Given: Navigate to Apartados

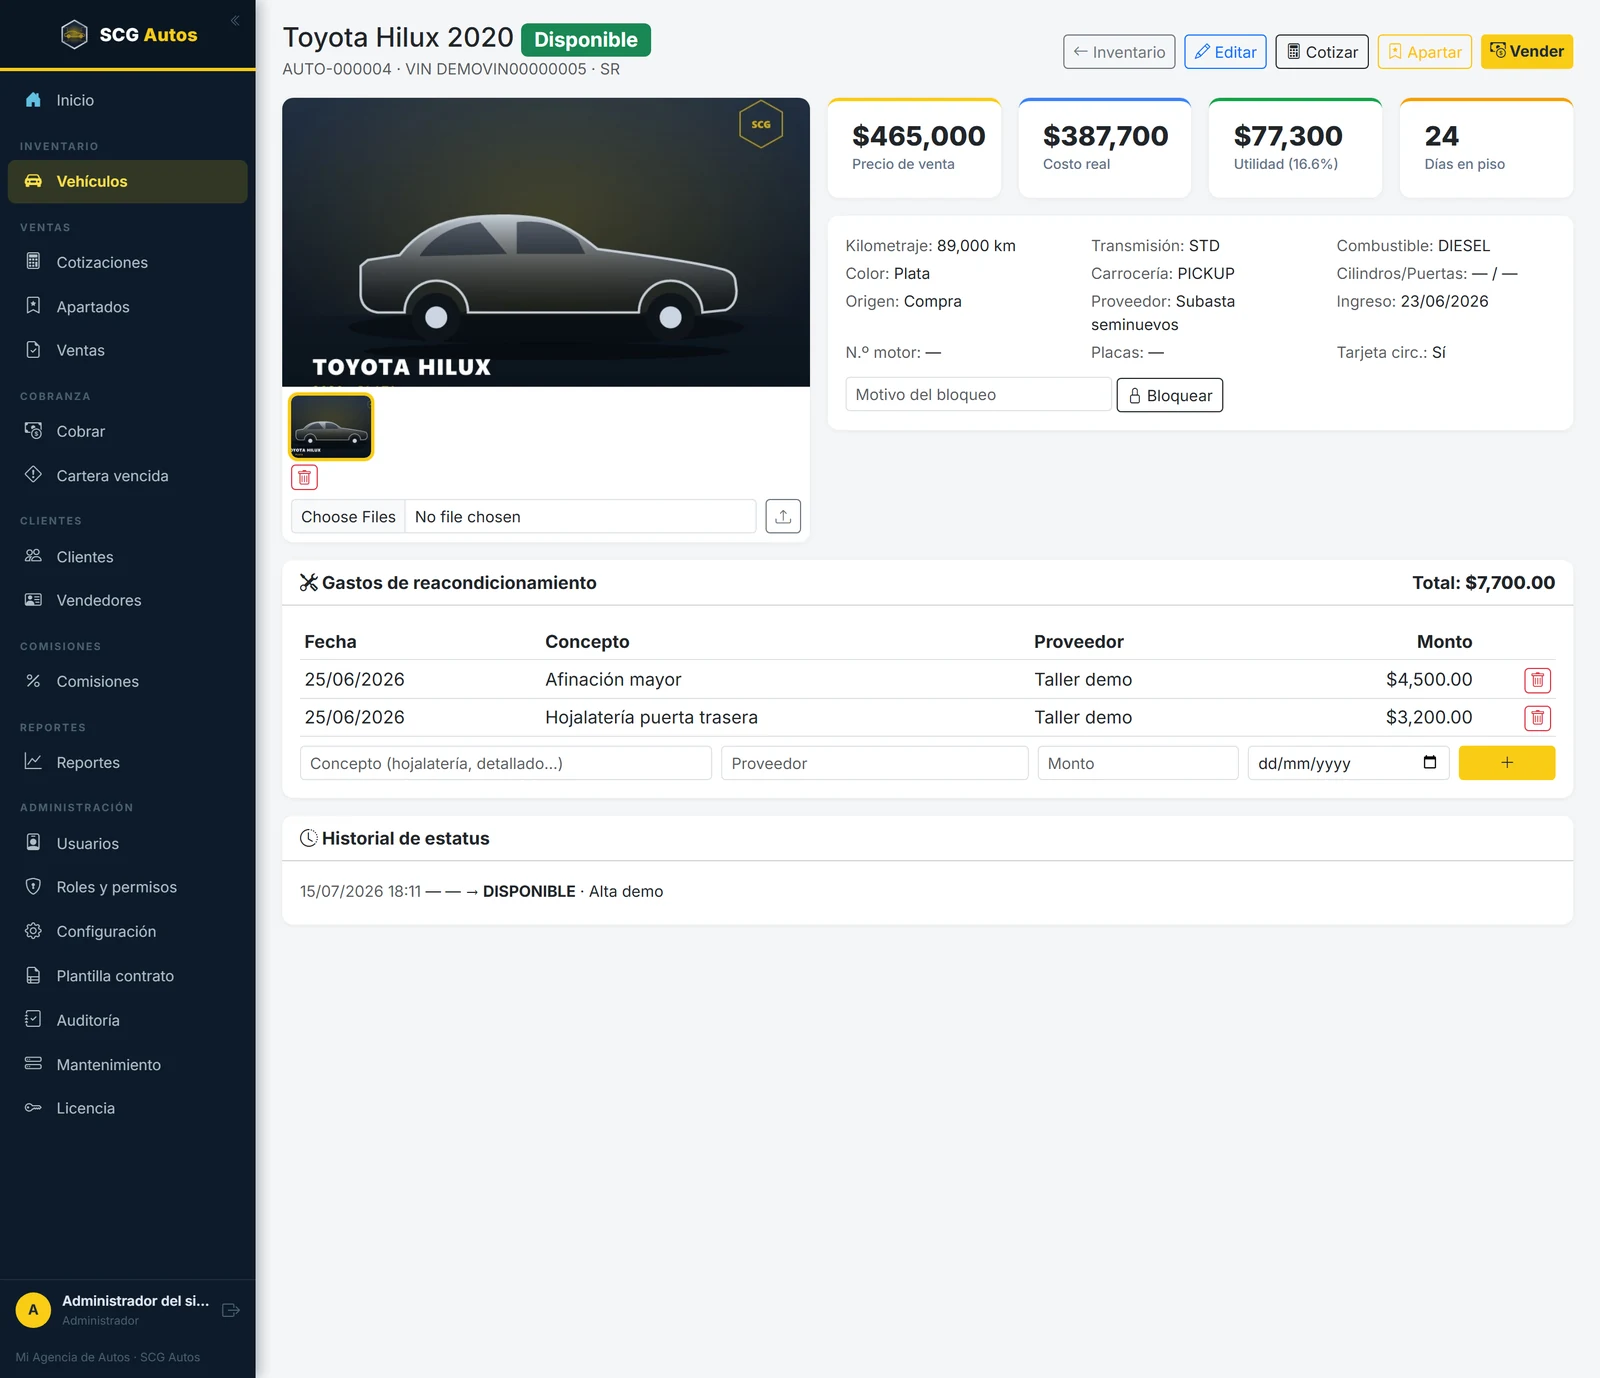Looking at the screenshot, I should pyautogui.click(x=128, y=306).
